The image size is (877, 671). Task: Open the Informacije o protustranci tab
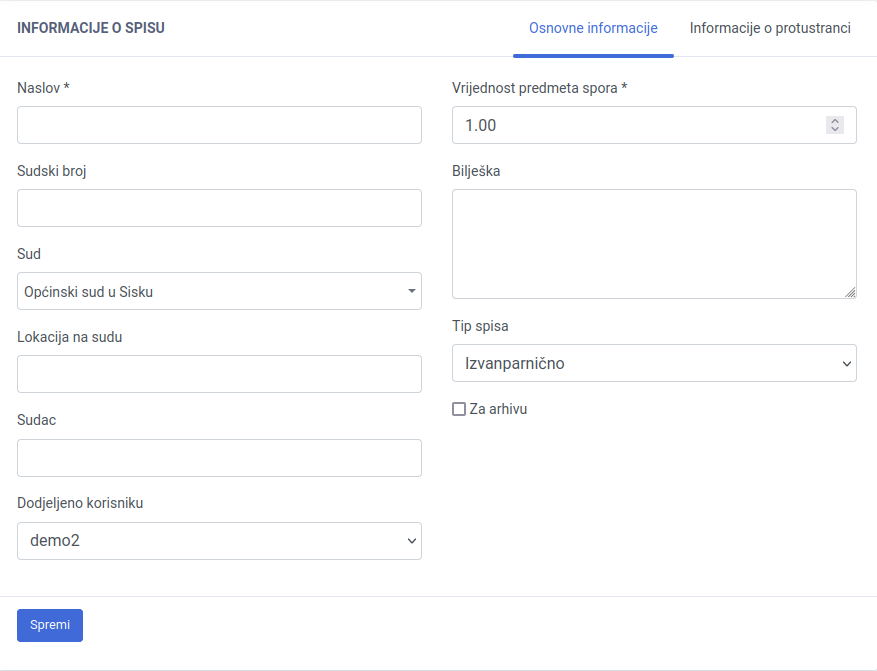pyautogui.click(x=770, y=28)
